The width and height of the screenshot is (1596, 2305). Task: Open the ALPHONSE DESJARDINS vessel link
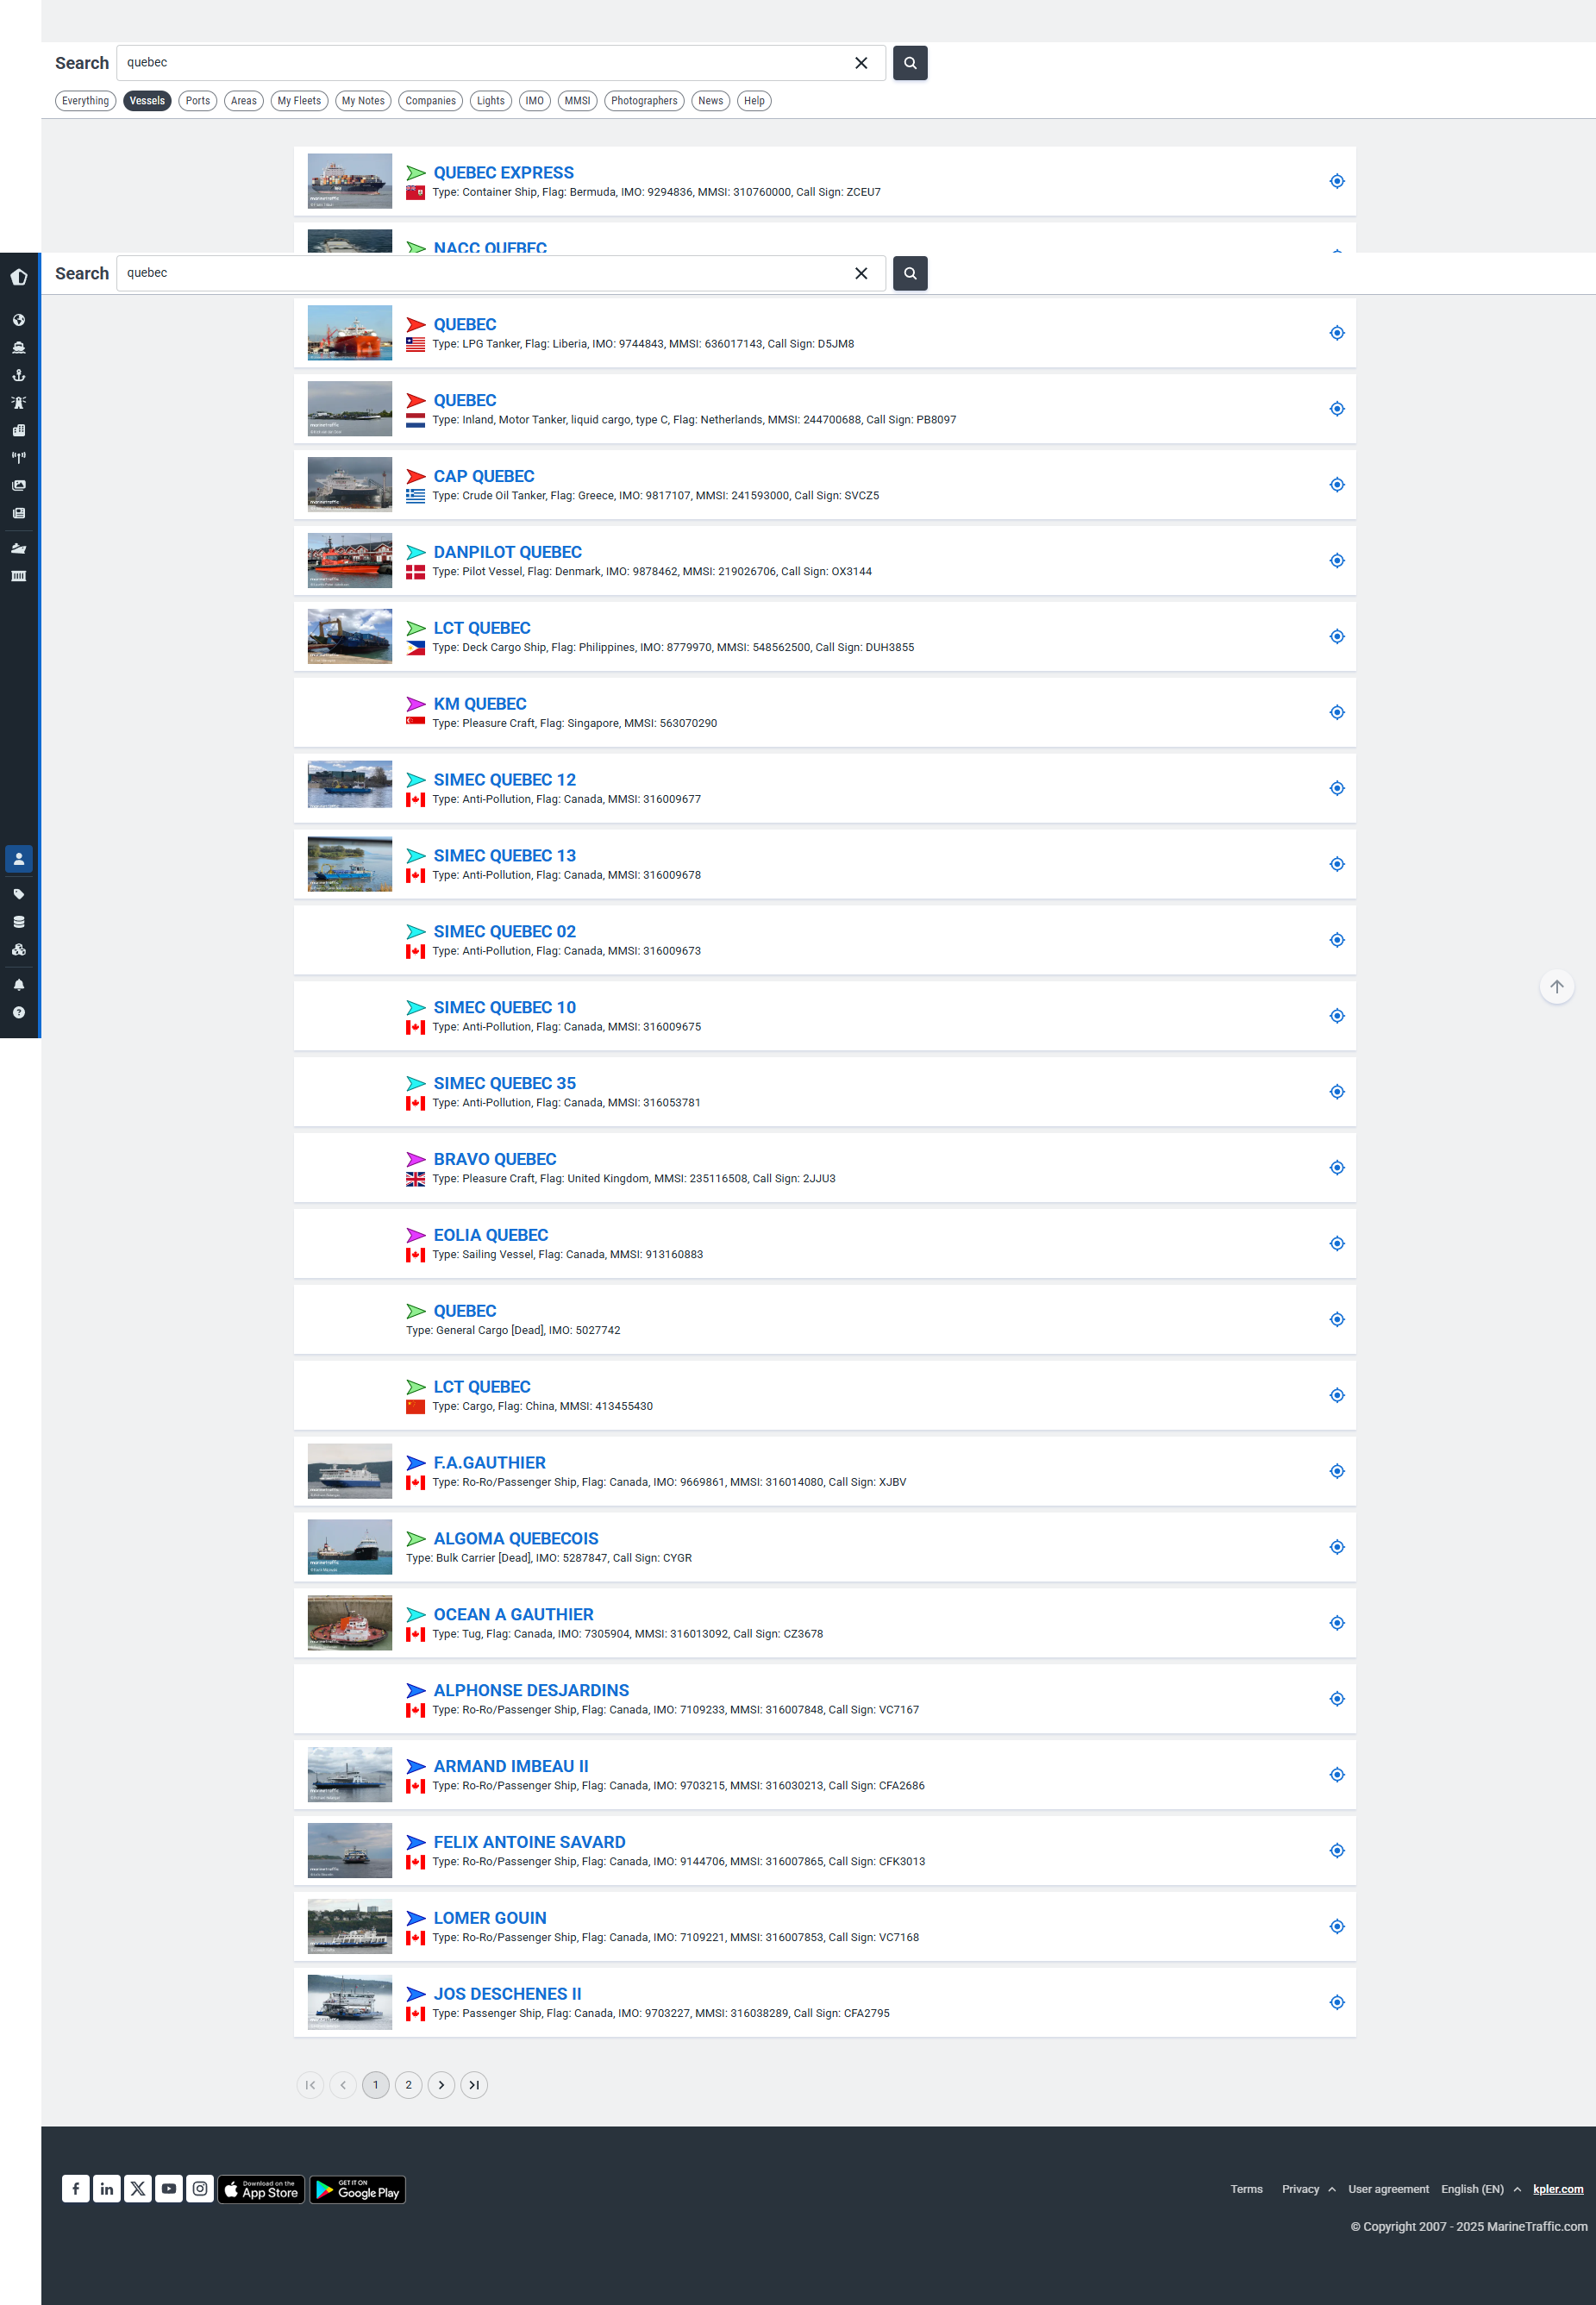(531, 1691)
